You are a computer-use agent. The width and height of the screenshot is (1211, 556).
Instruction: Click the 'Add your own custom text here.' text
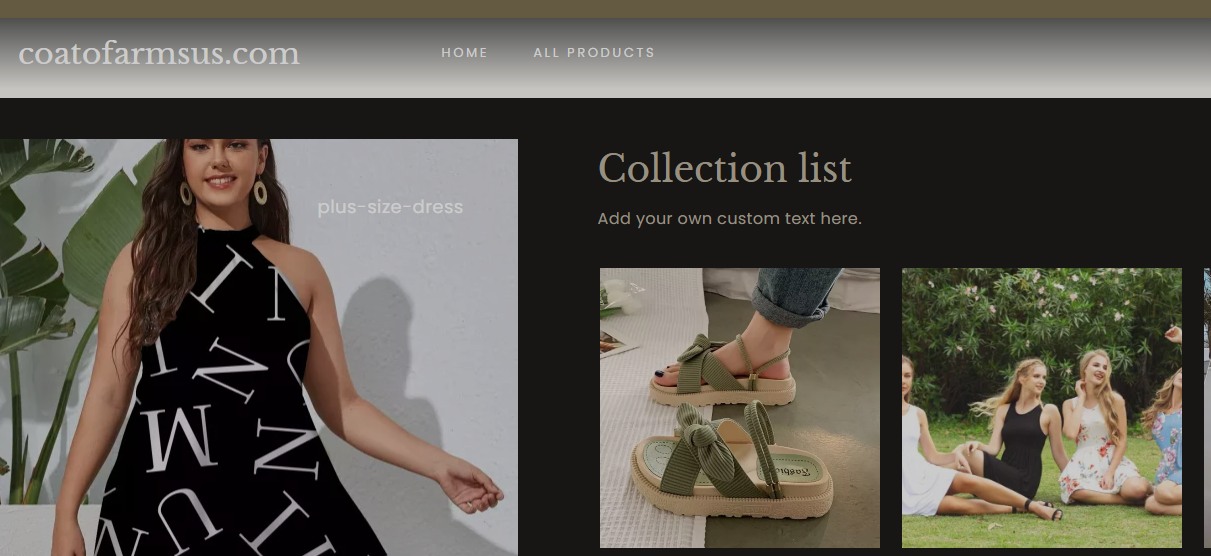(730, 218)
